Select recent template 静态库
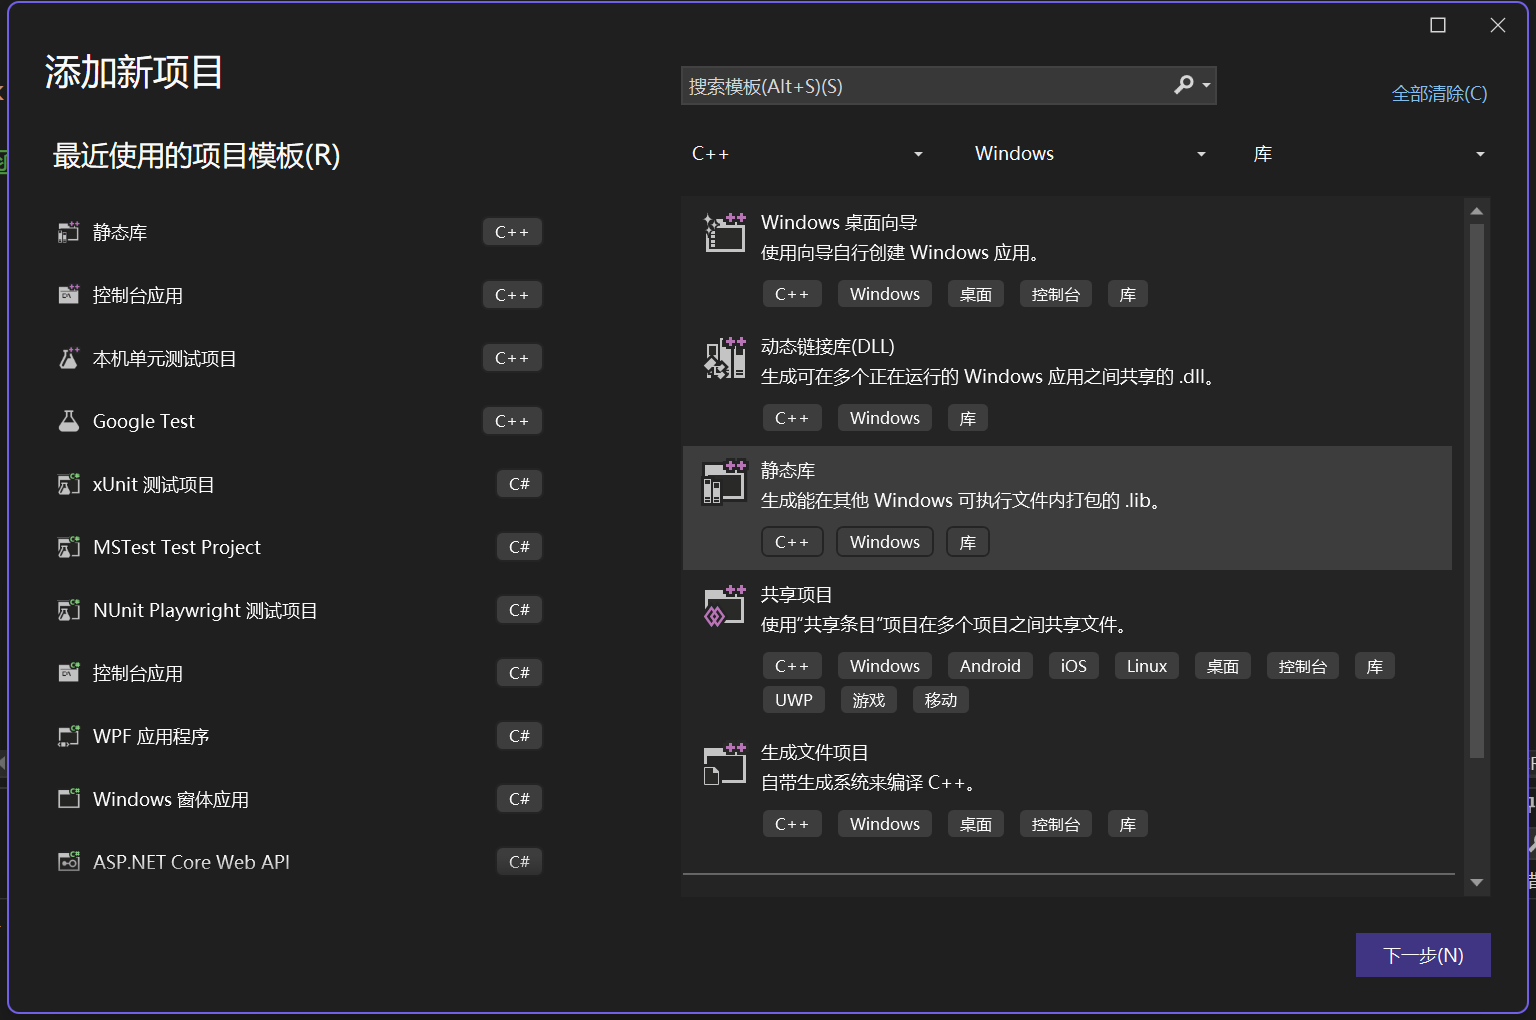 (300, 232)
